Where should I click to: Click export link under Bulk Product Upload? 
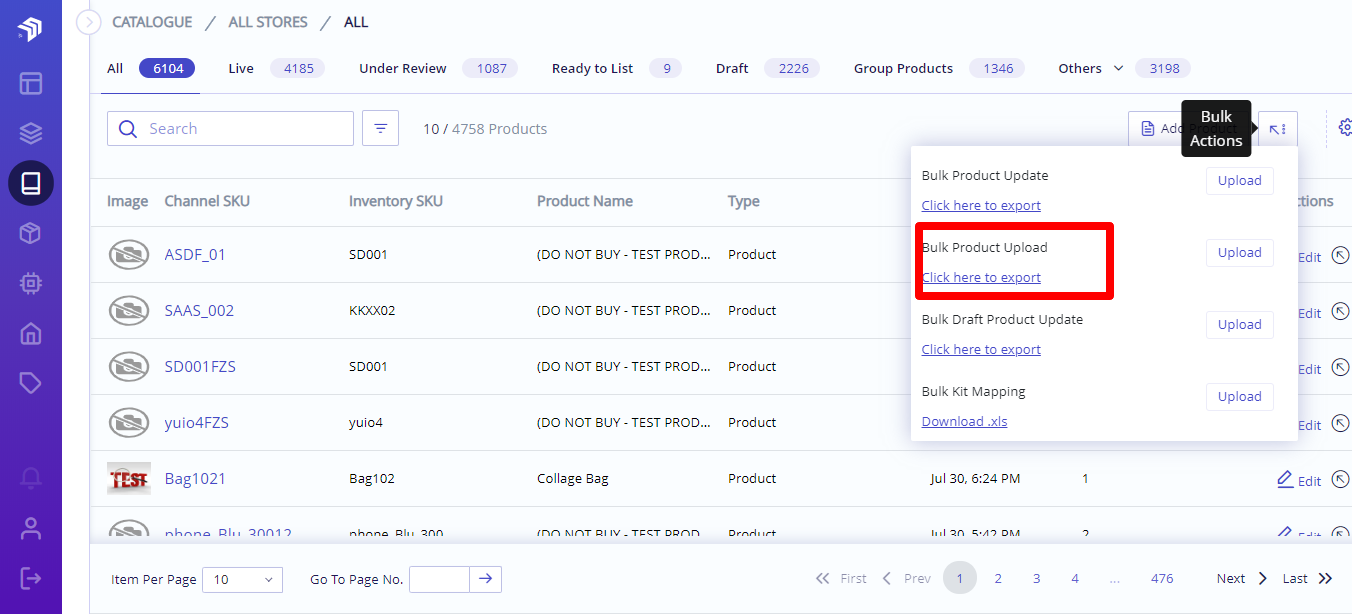(981, 277)
